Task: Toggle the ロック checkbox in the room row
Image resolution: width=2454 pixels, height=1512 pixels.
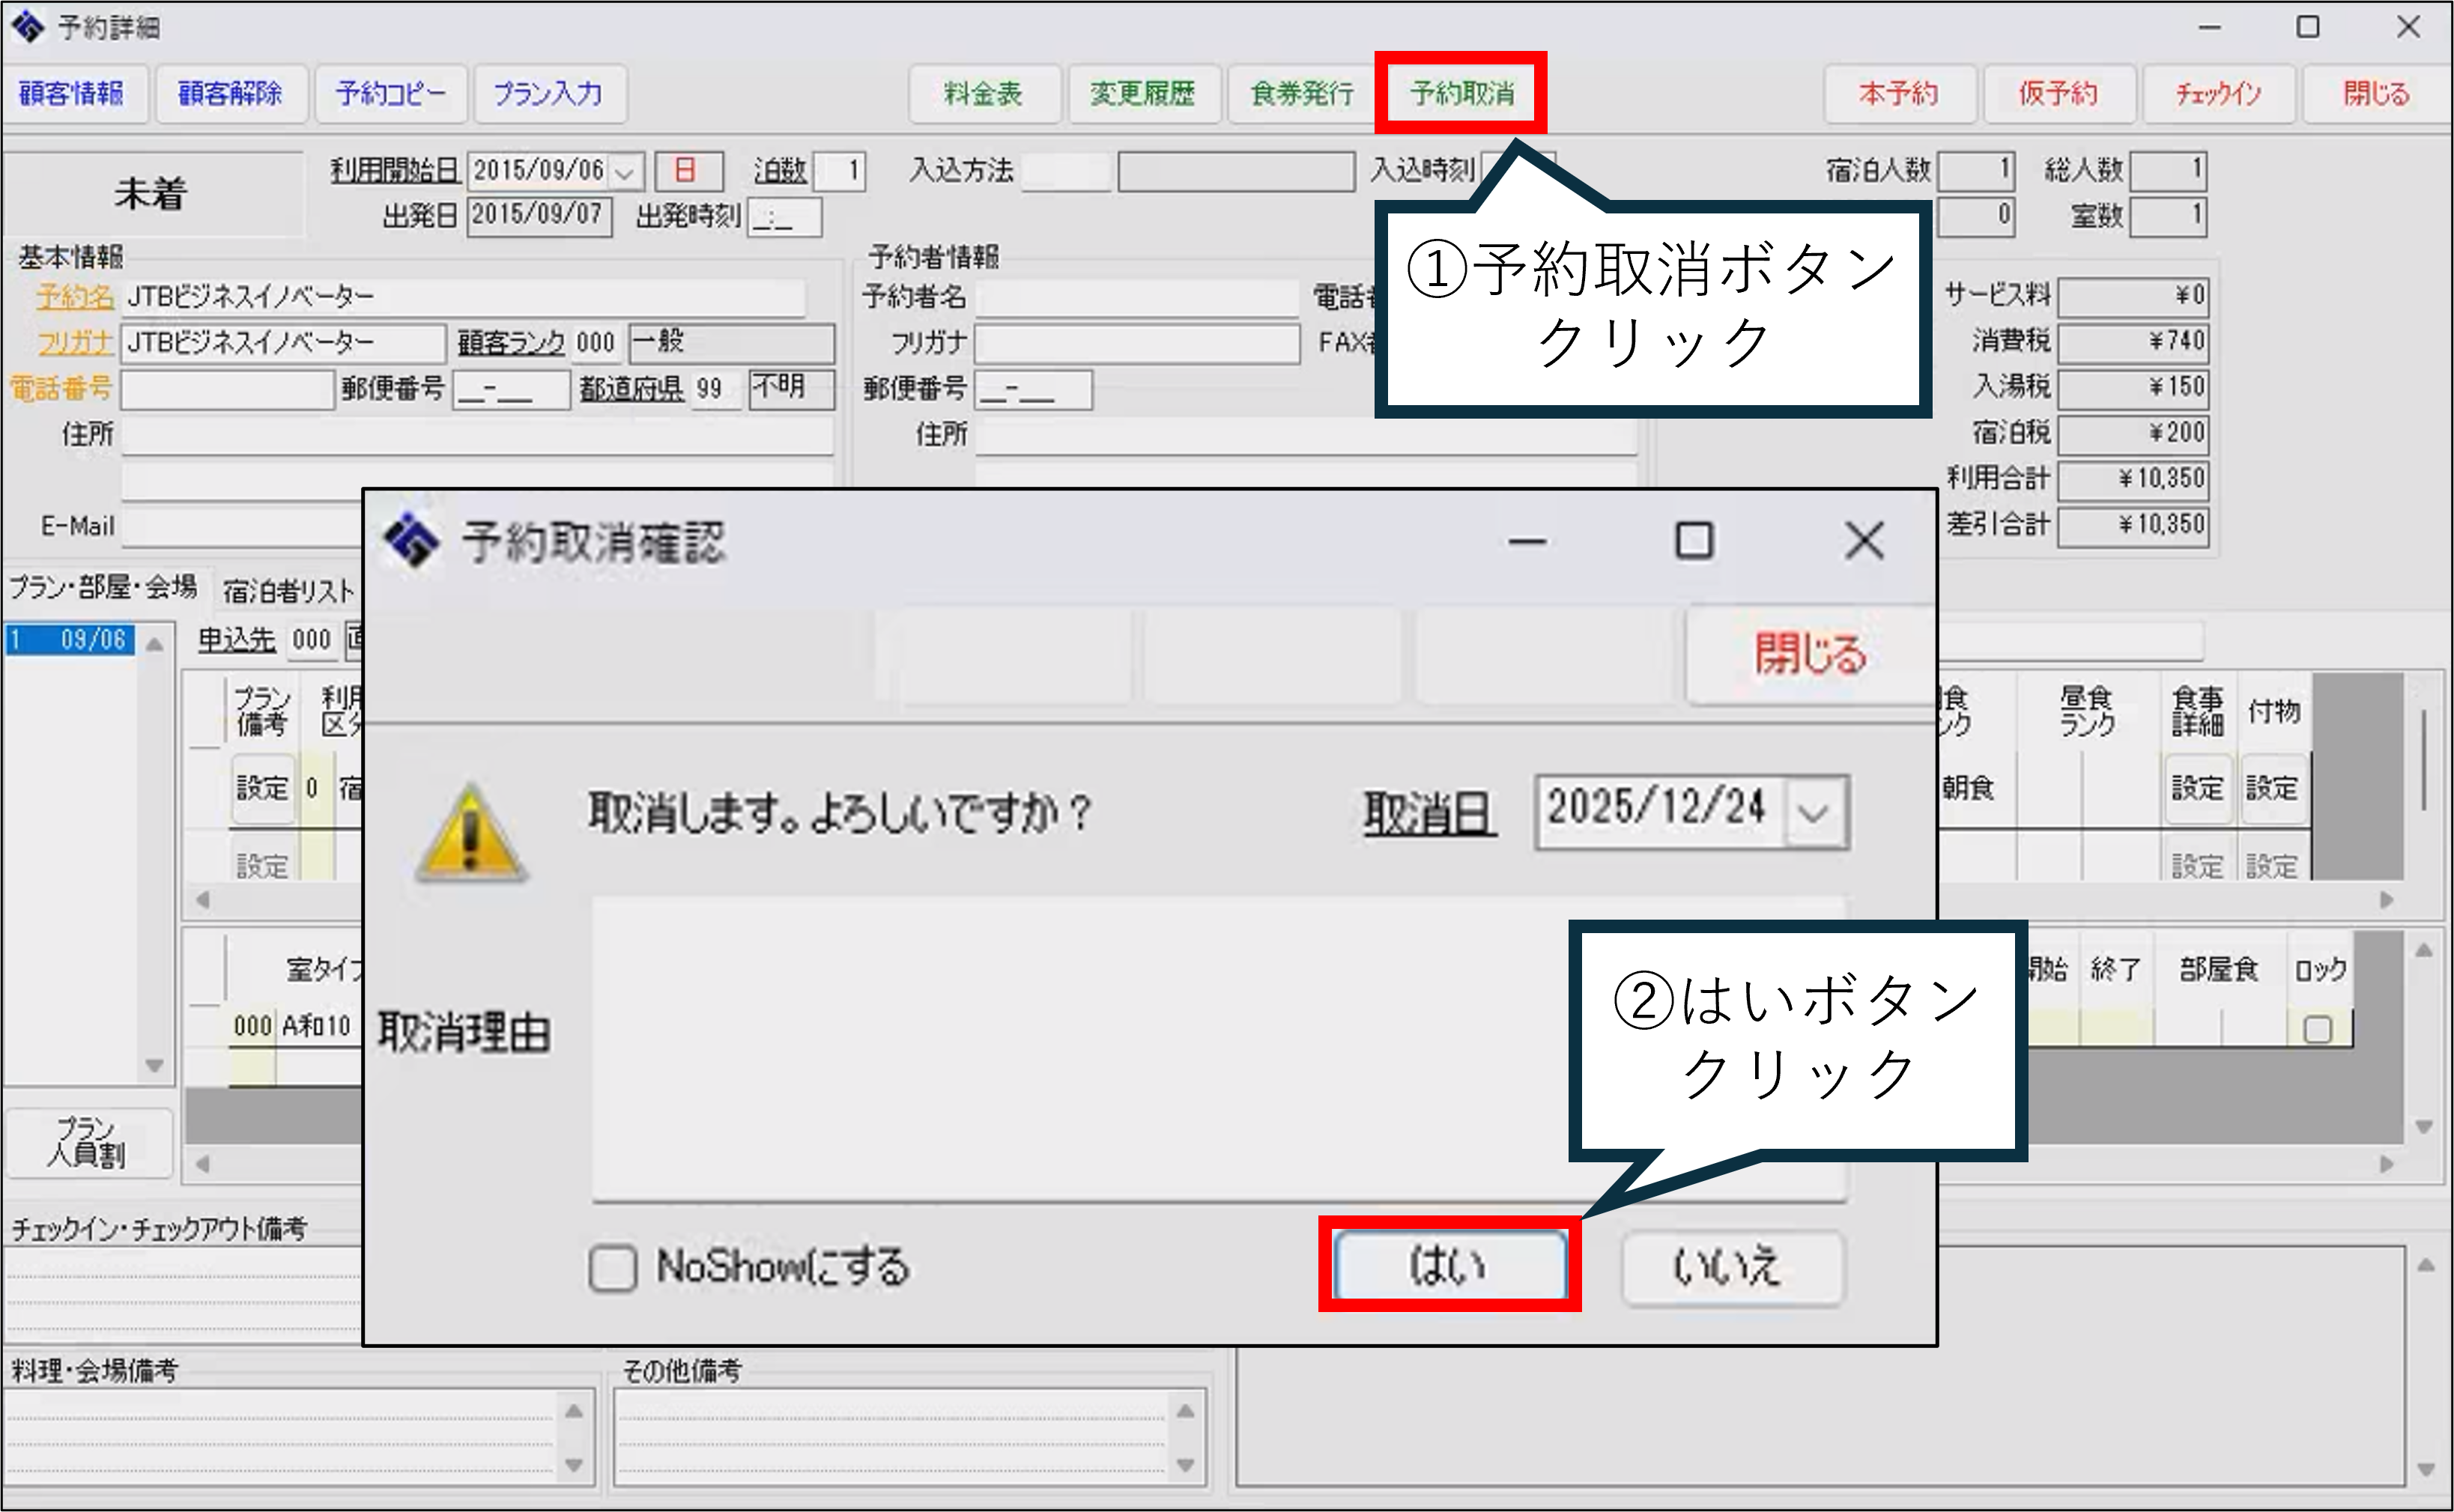Action: (2316, 1029)
